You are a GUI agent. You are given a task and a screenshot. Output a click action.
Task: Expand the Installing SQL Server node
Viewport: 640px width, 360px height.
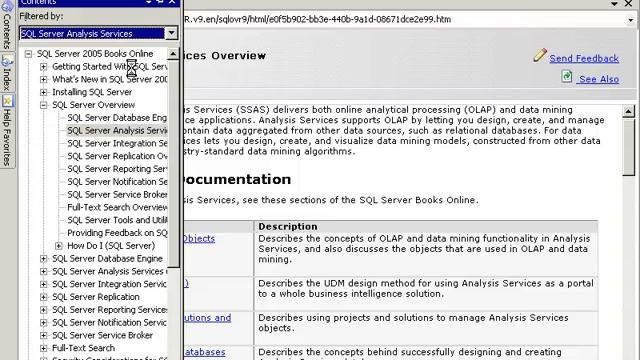click(43, 92)
